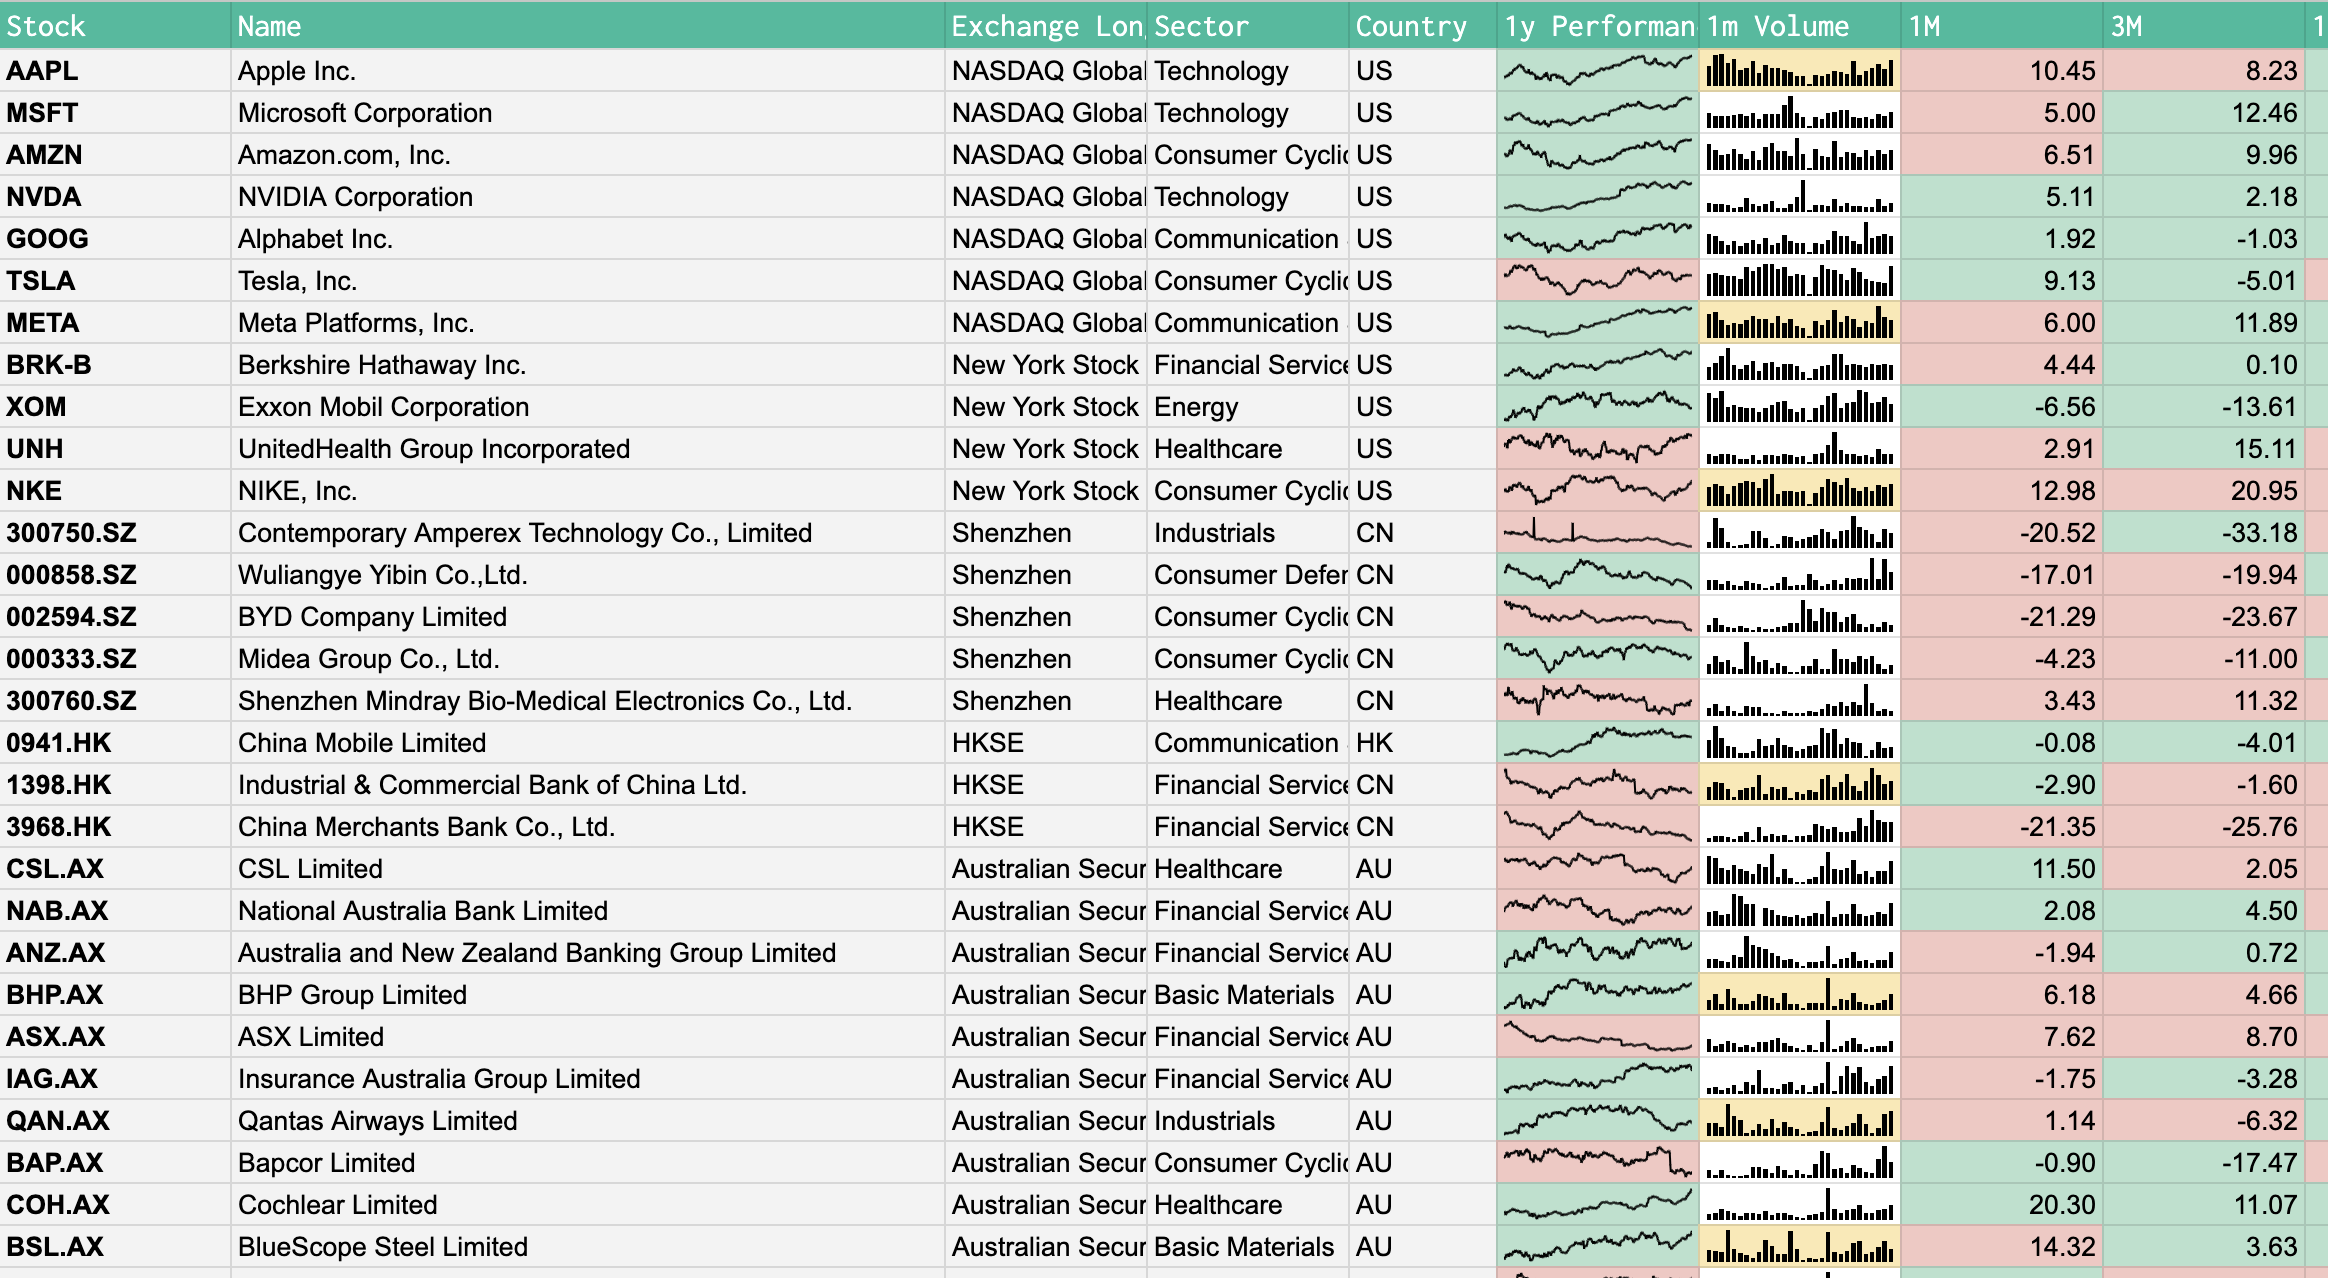This screenshot has width=2328, height=1278.
Task: Select BSL.AX 1m volume bar chart
Action: 1799,1247
